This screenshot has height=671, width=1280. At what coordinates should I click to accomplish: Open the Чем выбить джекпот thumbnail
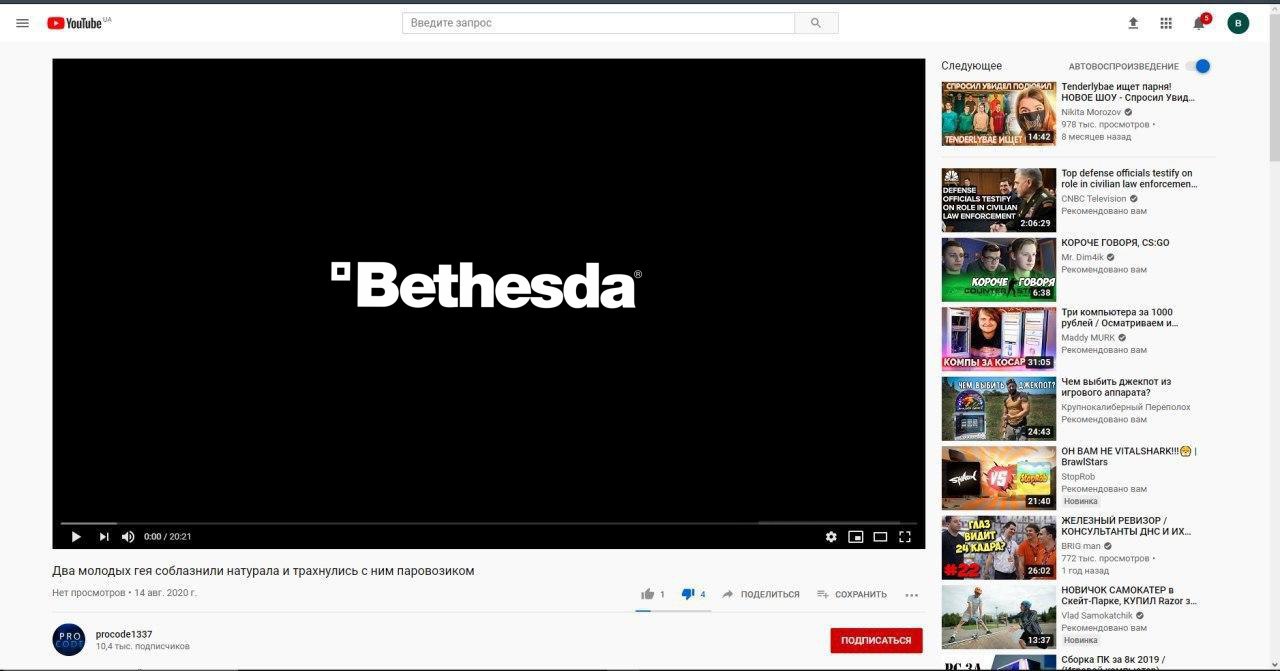(x=998, y=408)
